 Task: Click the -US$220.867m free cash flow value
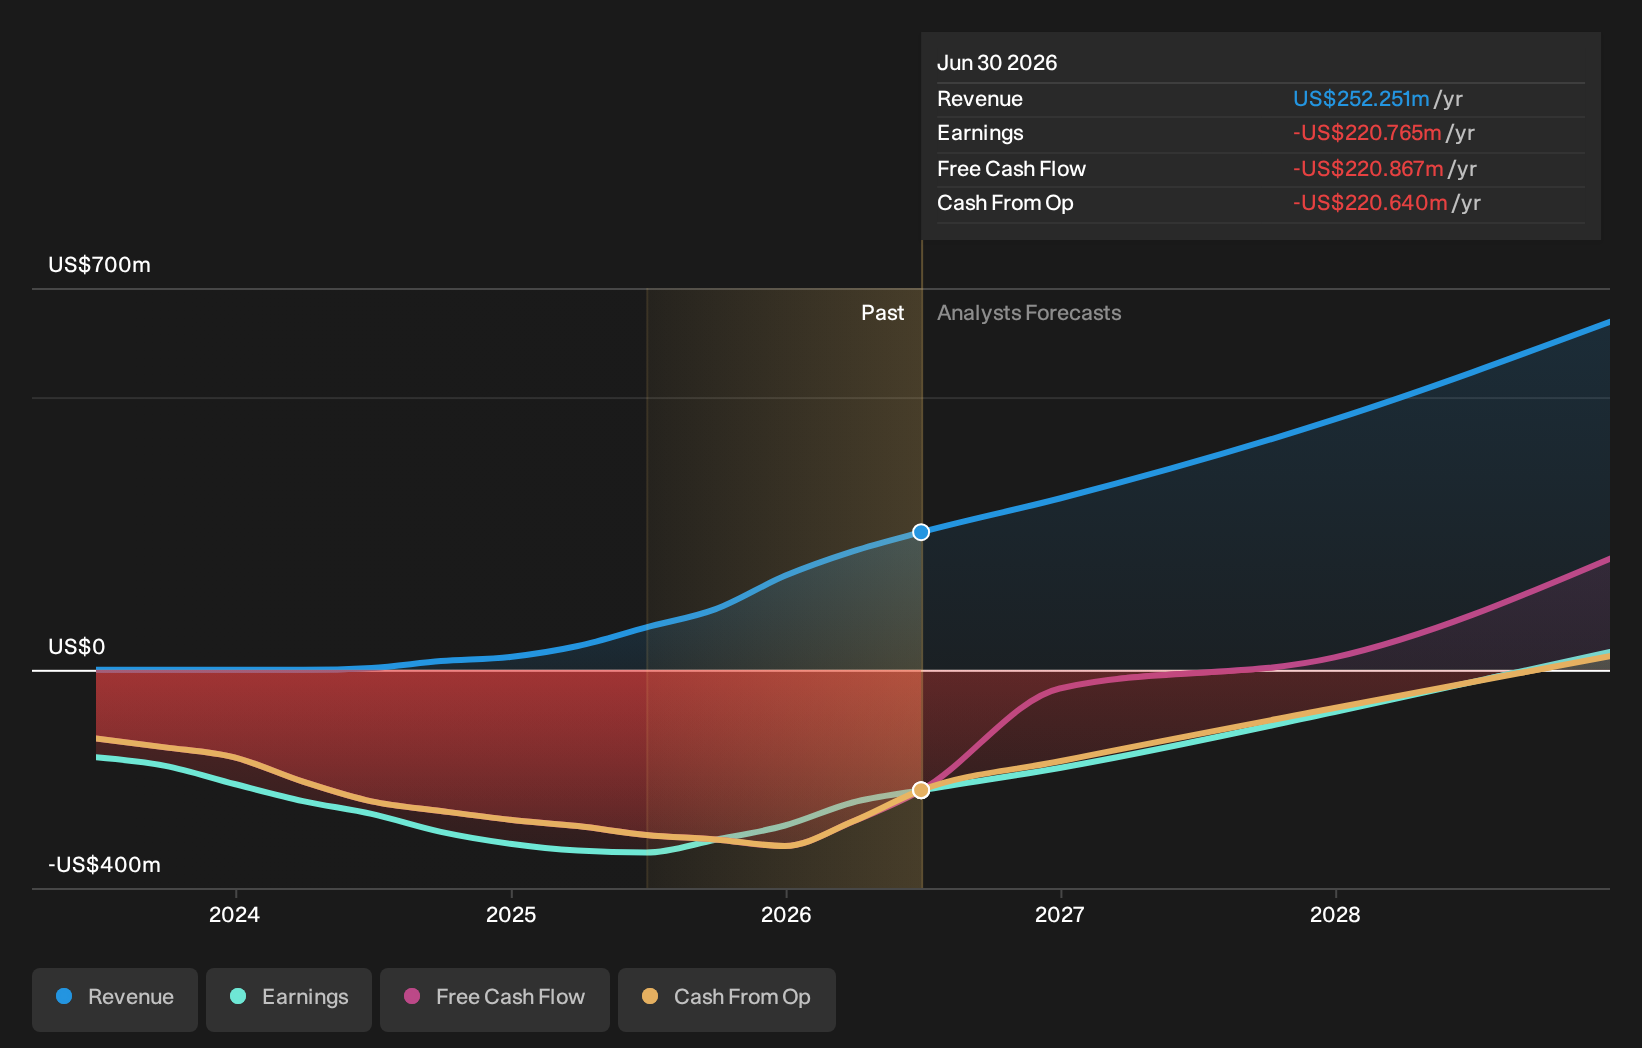(x=1368, y=169)
